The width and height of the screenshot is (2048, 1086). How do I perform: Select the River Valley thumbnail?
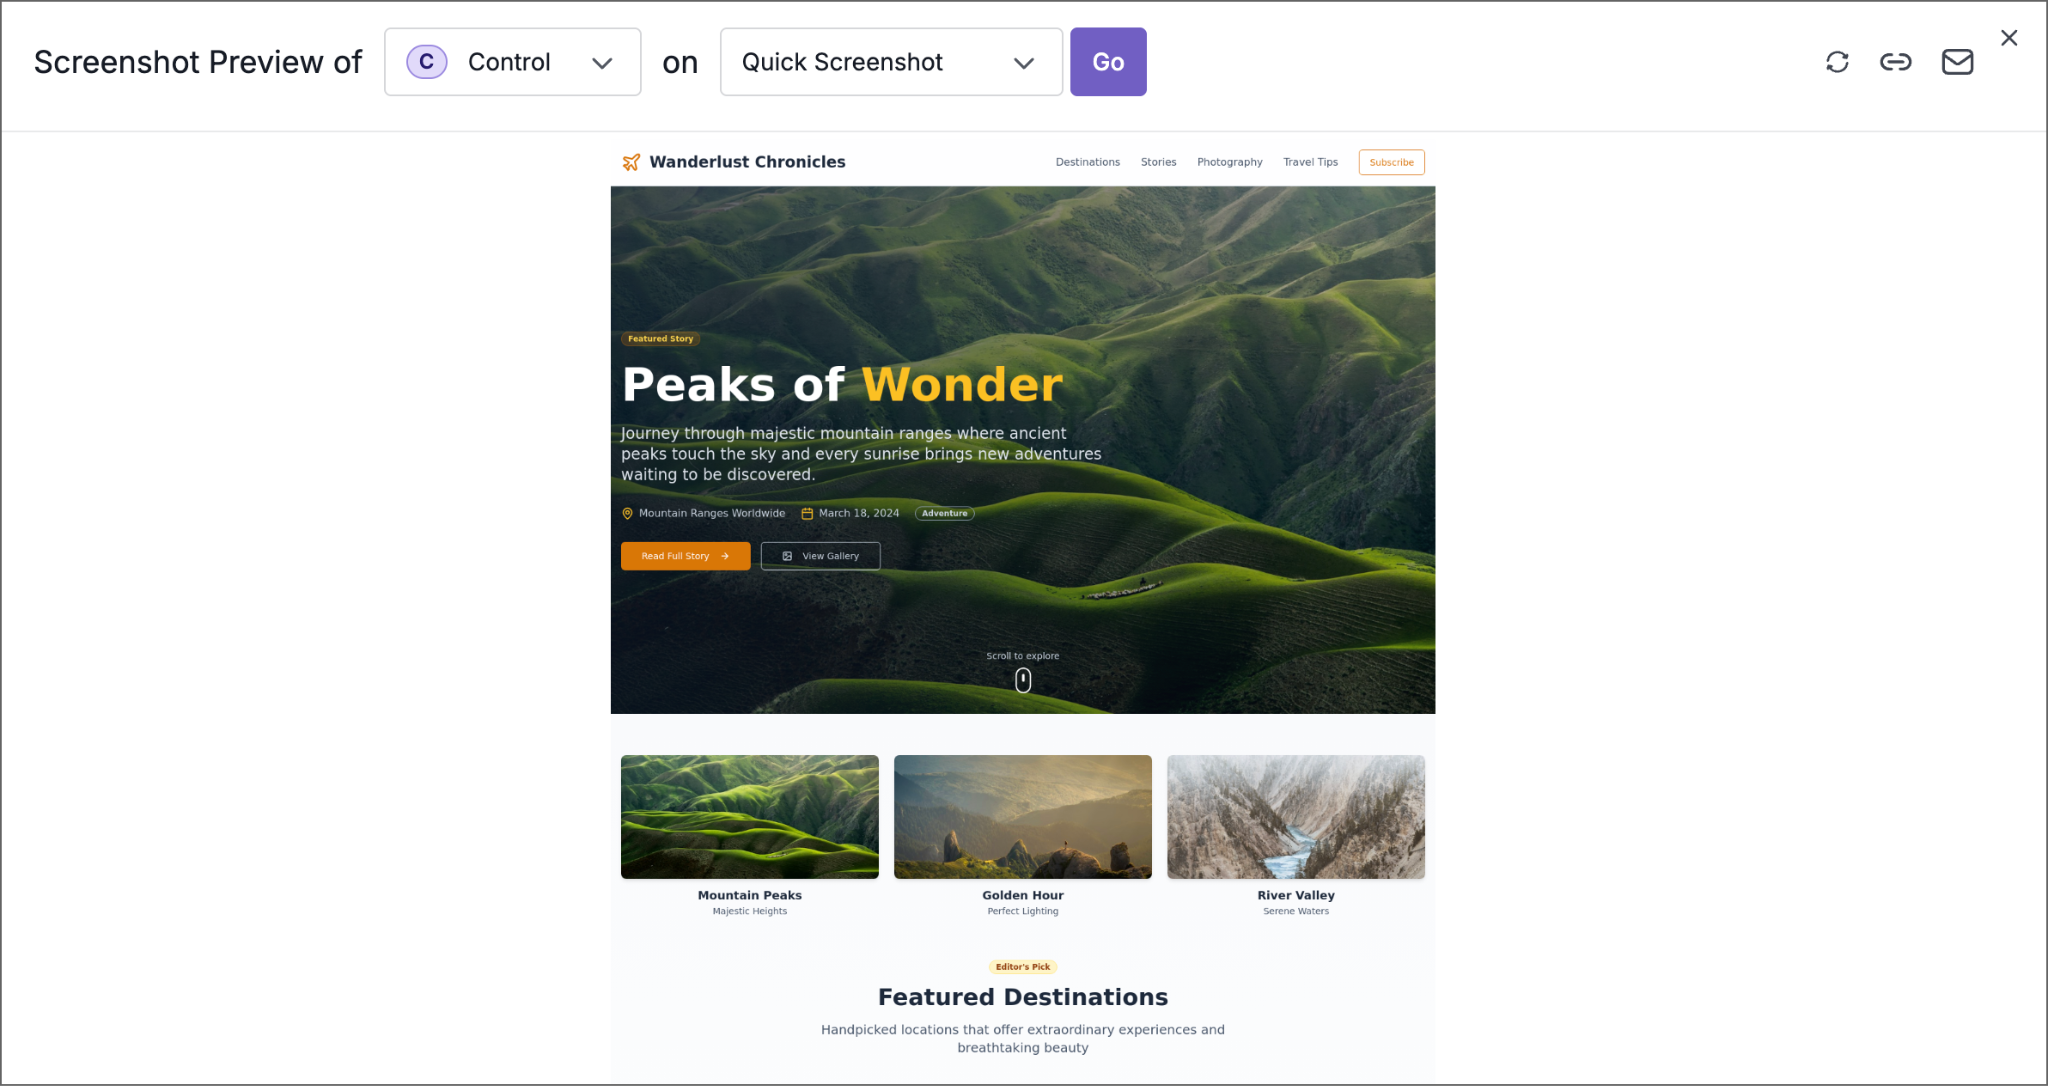pos(1296,817)
